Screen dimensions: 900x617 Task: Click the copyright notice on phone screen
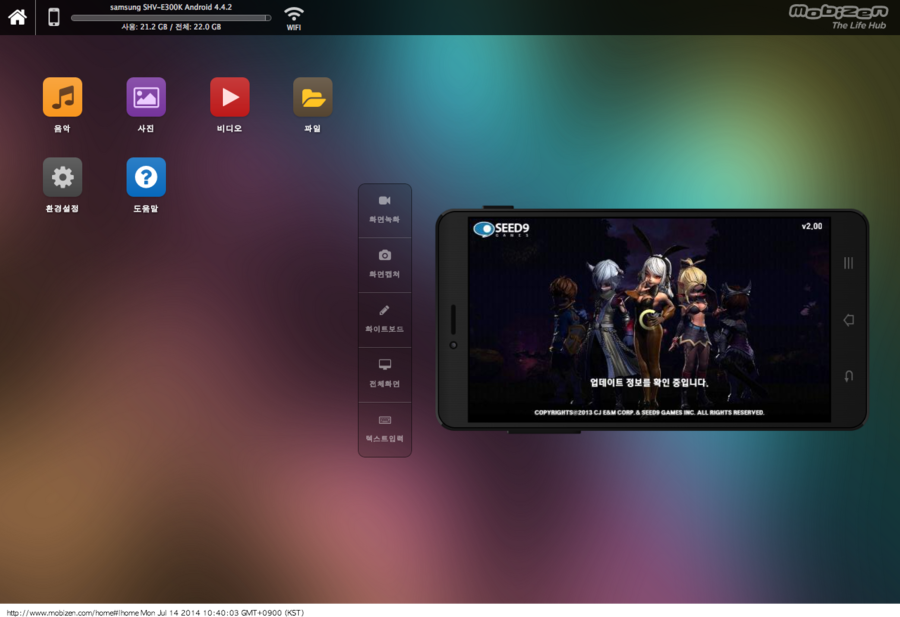coord(649,412)
